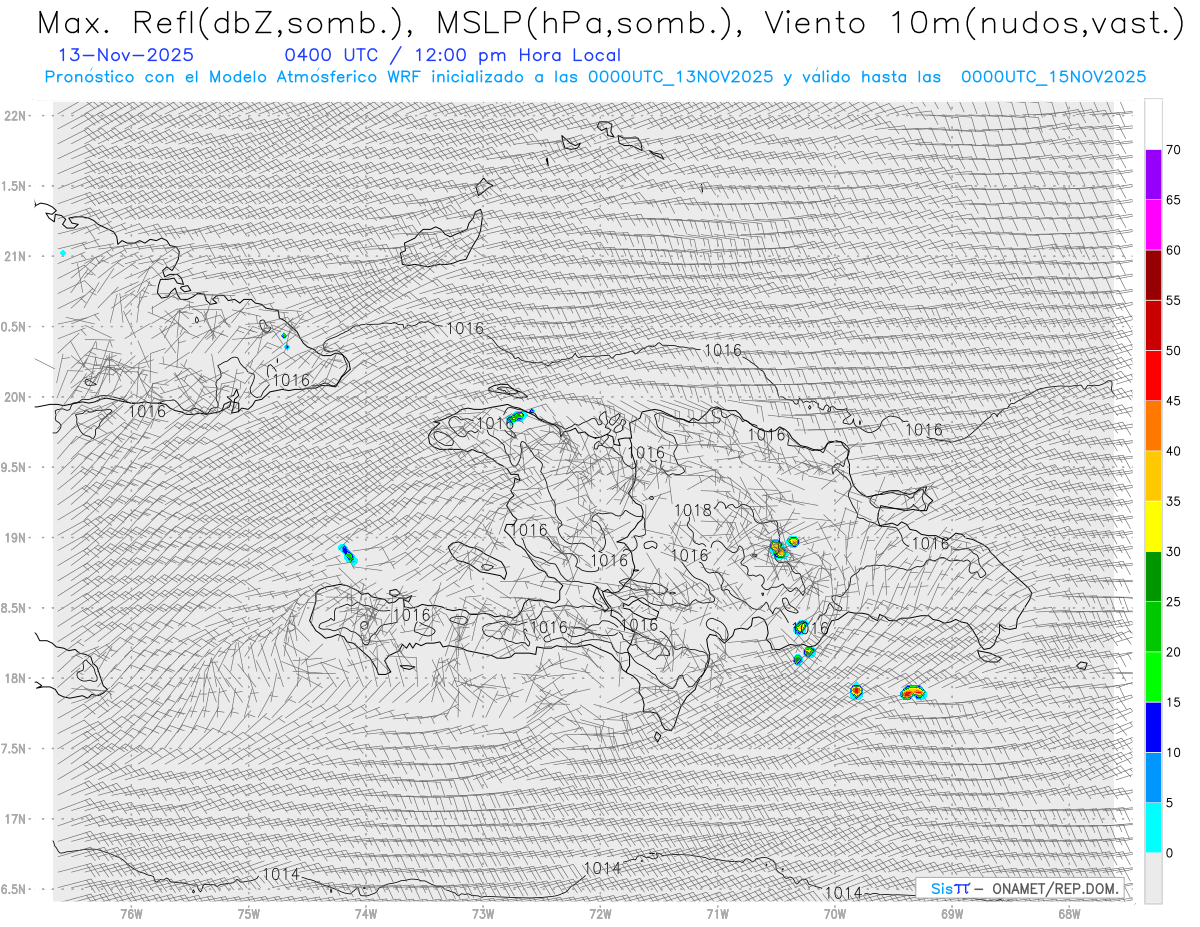1200x927 pixels.
Task: Click the "76W" longitude label
Action: pyautogui.click(x=131, y=913)
